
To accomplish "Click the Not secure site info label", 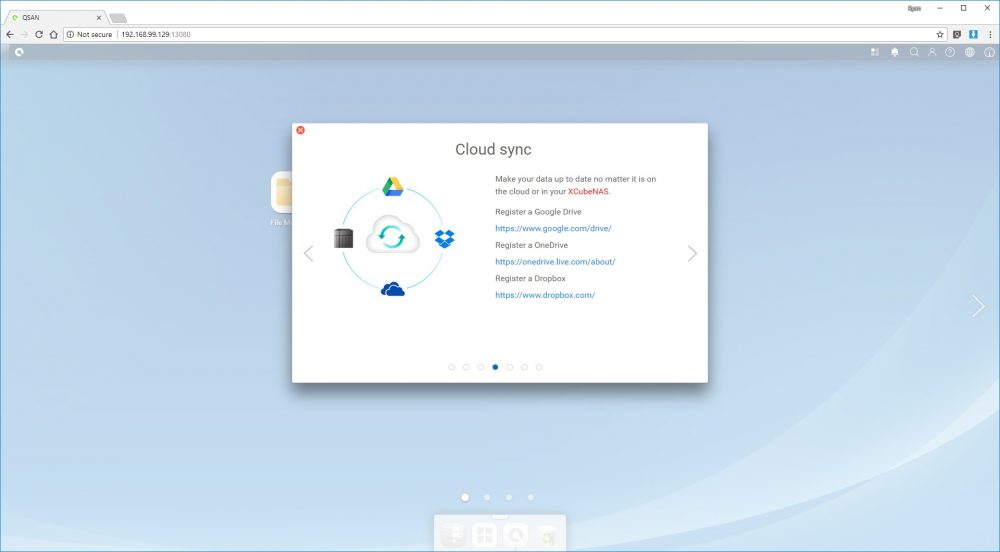I will tap(89, 34).
